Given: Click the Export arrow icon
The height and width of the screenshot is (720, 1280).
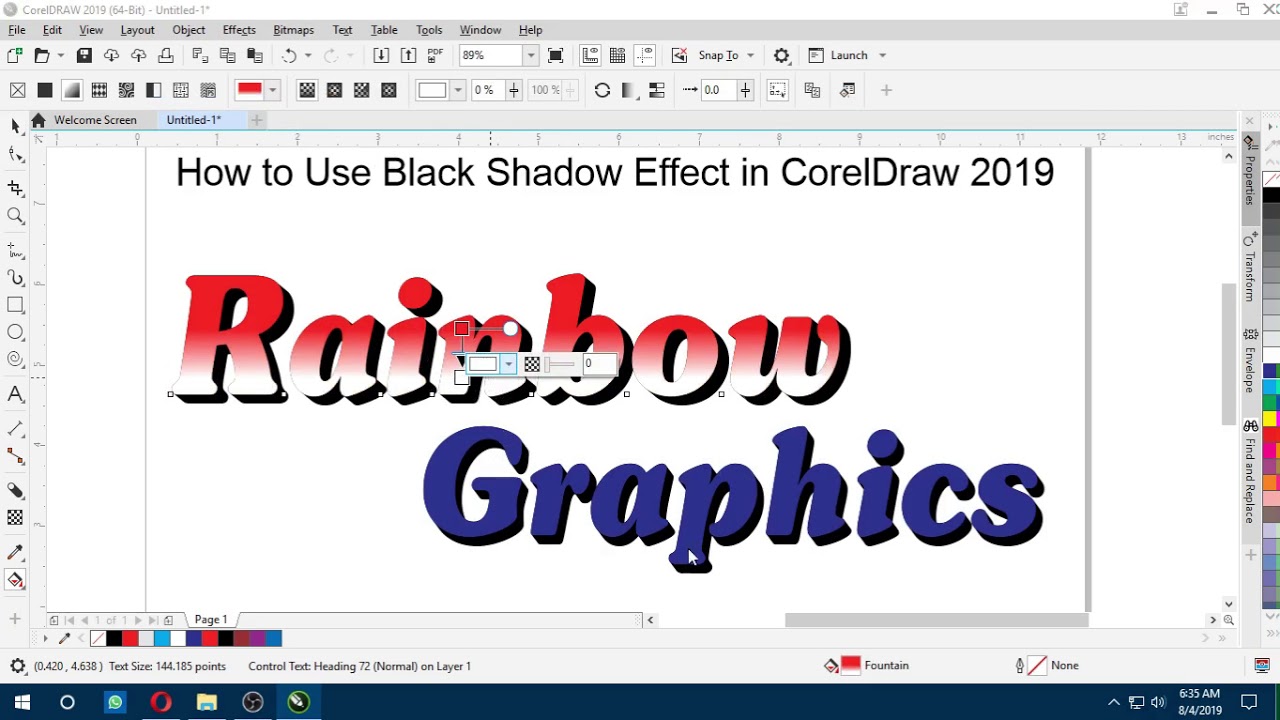Looking at the screenshot, I should [x=408, y=55].
